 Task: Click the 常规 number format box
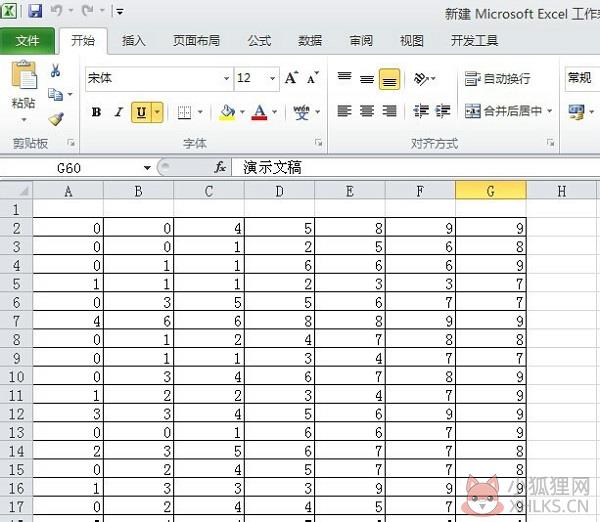[582, 78]
